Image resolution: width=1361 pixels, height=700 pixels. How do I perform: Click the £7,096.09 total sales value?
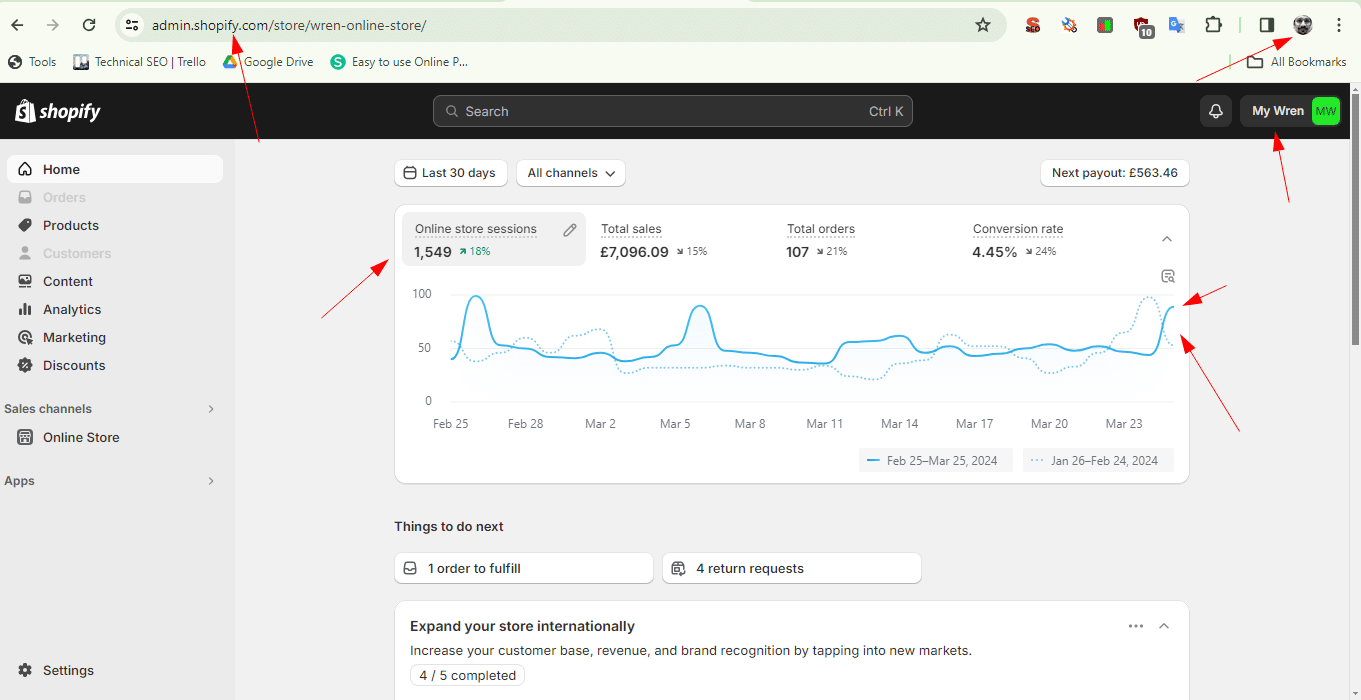[634, 252]
